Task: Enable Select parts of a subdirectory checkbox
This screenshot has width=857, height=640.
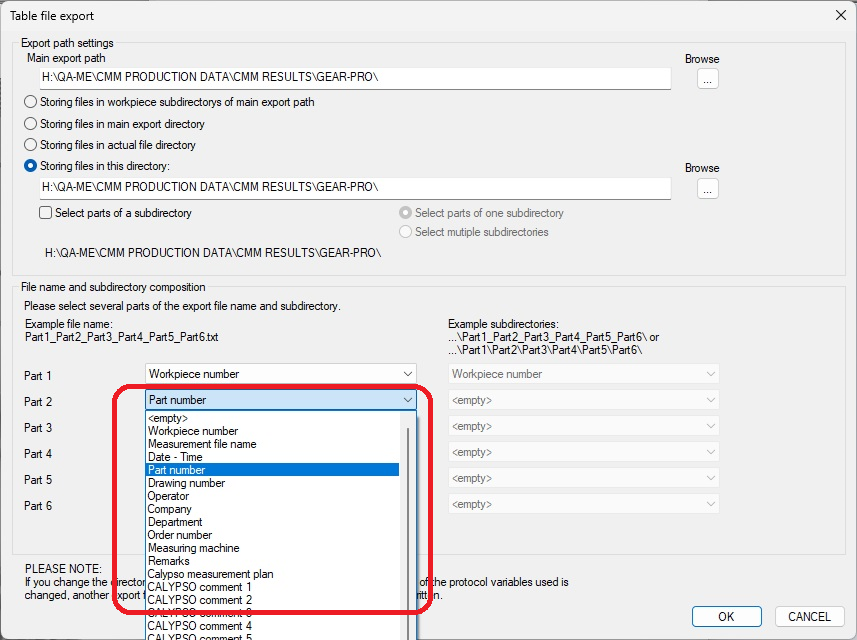Action: [x=46, y=213]
